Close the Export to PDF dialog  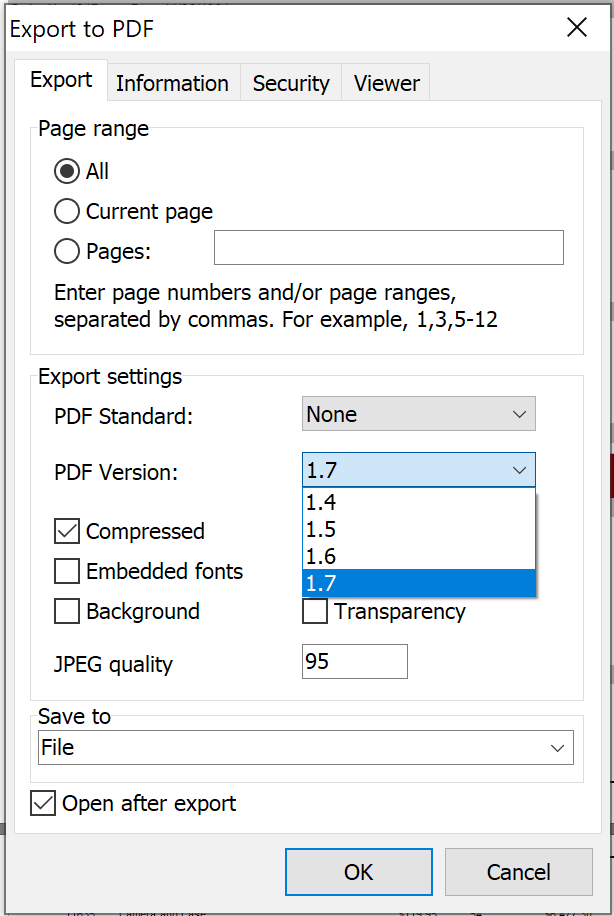click(x=577, y=27)
